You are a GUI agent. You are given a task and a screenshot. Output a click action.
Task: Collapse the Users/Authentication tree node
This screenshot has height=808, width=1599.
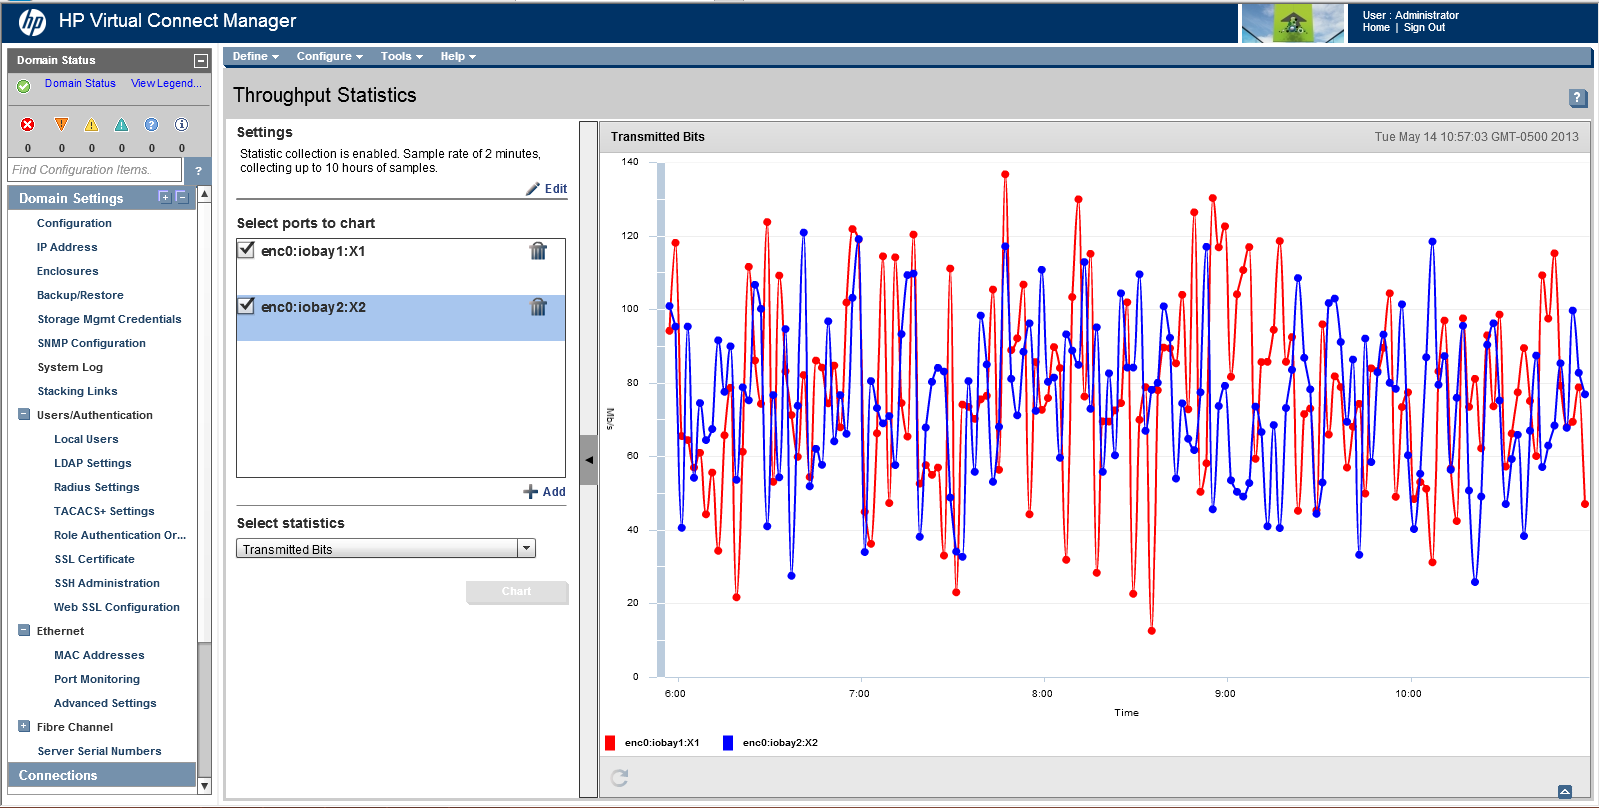pyautogui.click(x=24, y=415)
